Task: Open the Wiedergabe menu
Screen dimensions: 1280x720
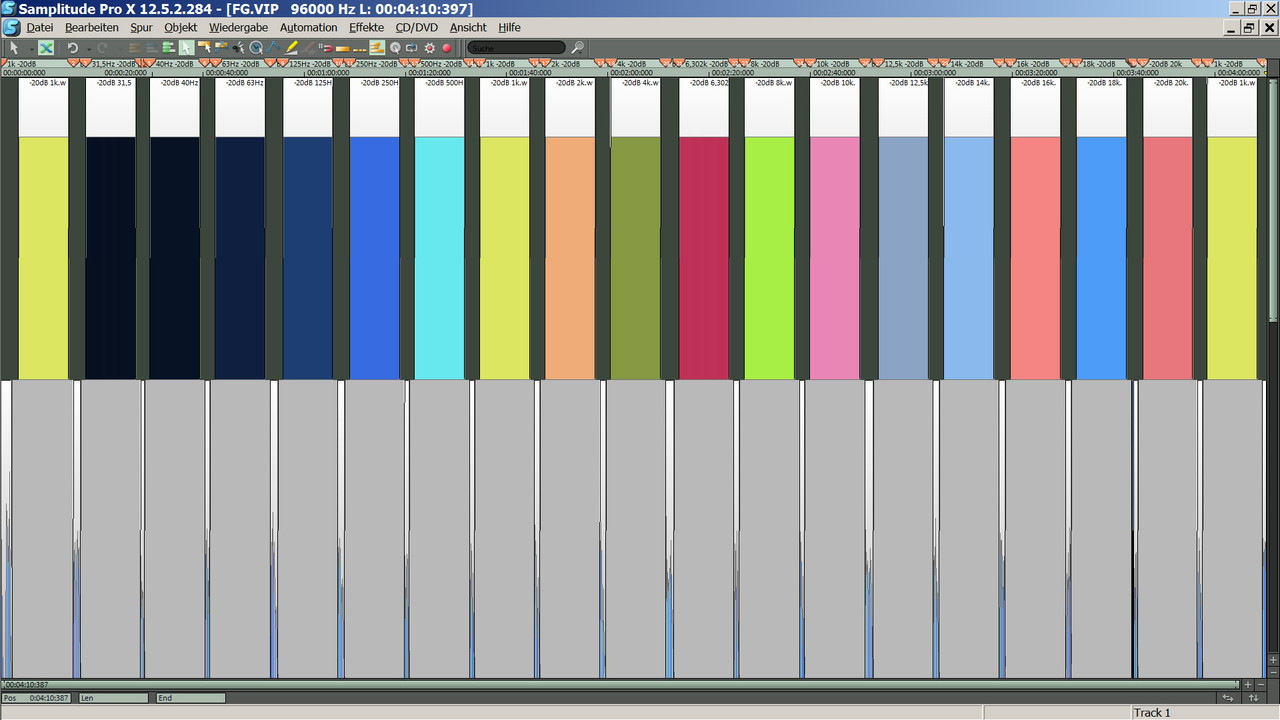Action: click(238, 27)
